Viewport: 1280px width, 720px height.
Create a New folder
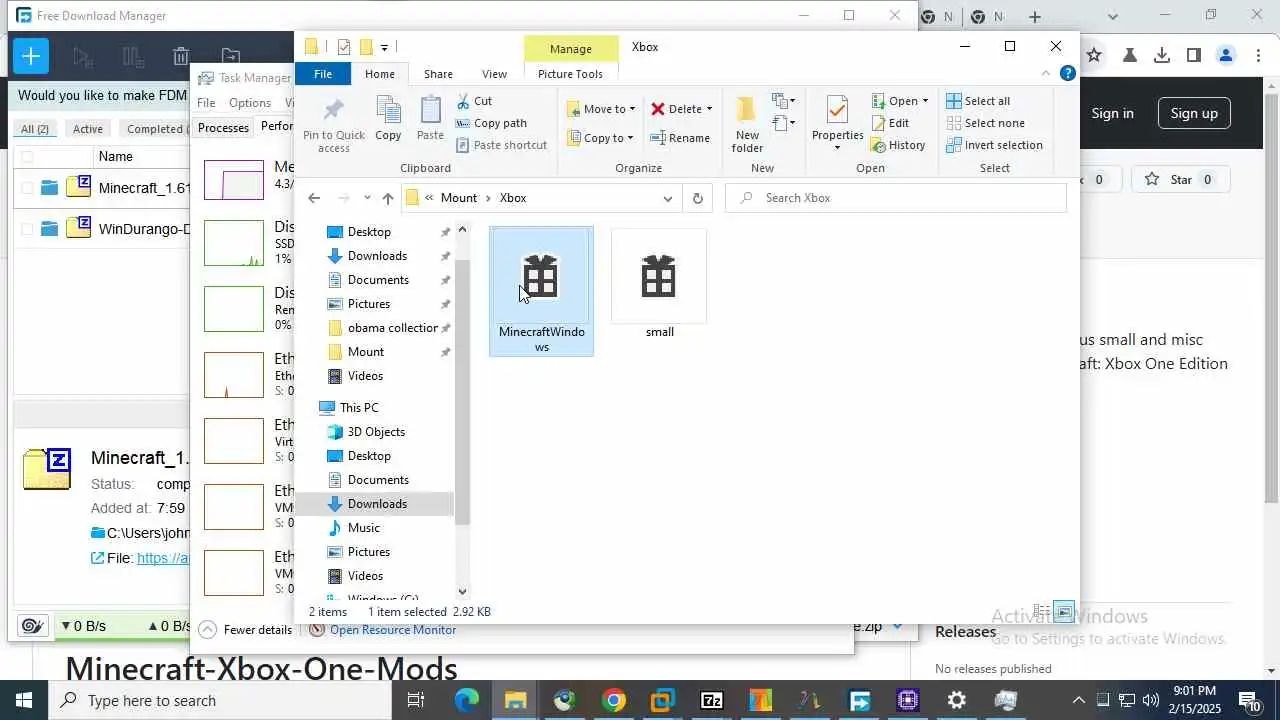[x=747, y=124]
